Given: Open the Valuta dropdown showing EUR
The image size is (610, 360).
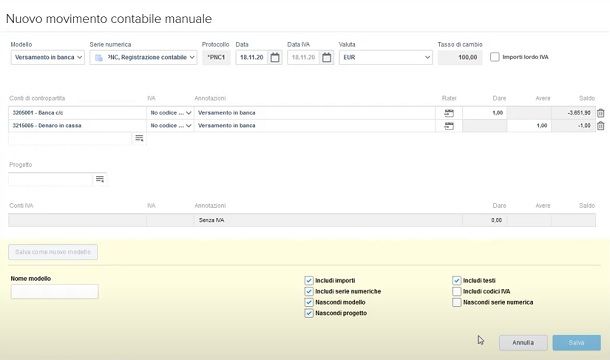Looking at the screenshot, I should pos(386,57).
